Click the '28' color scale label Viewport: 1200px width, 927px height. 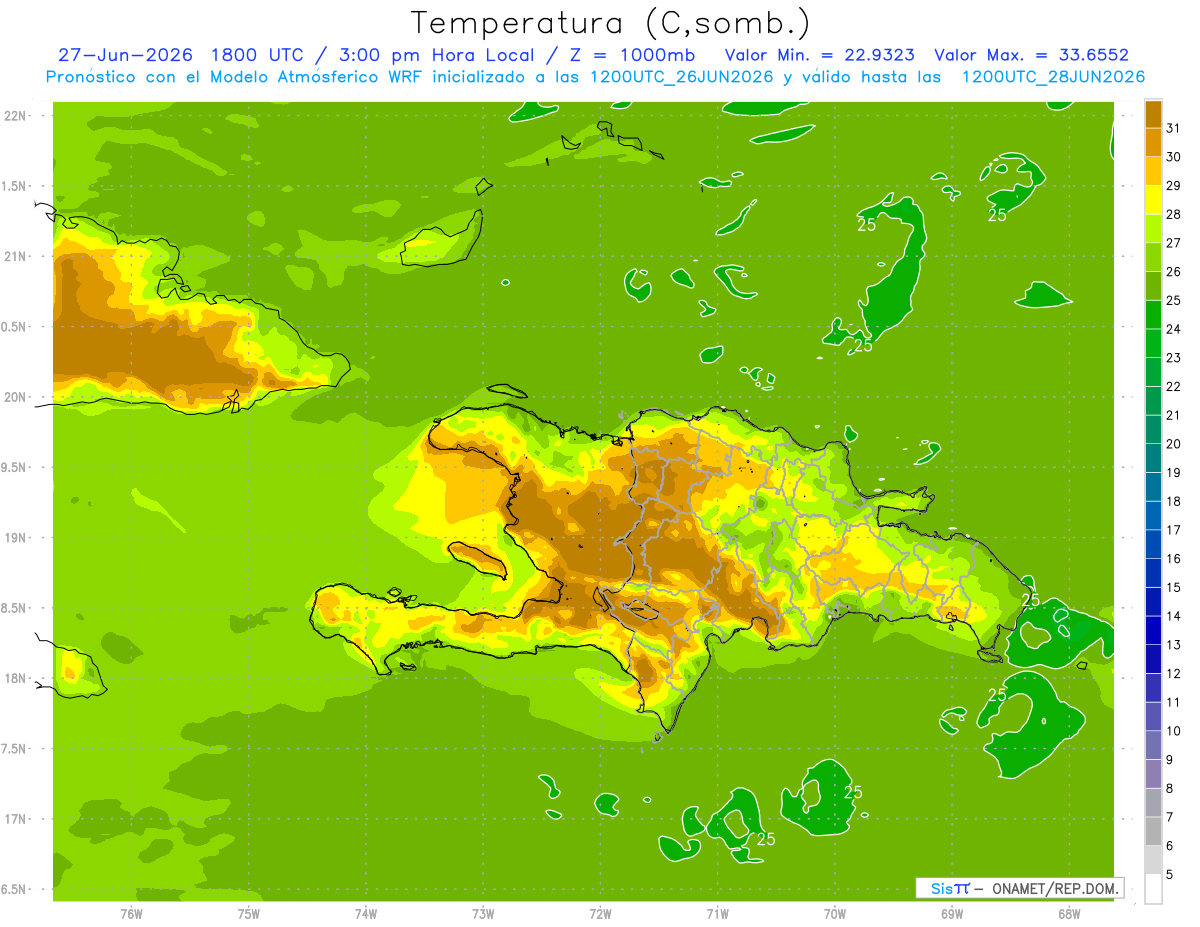pyautogui.click(x=1174, y=214)
